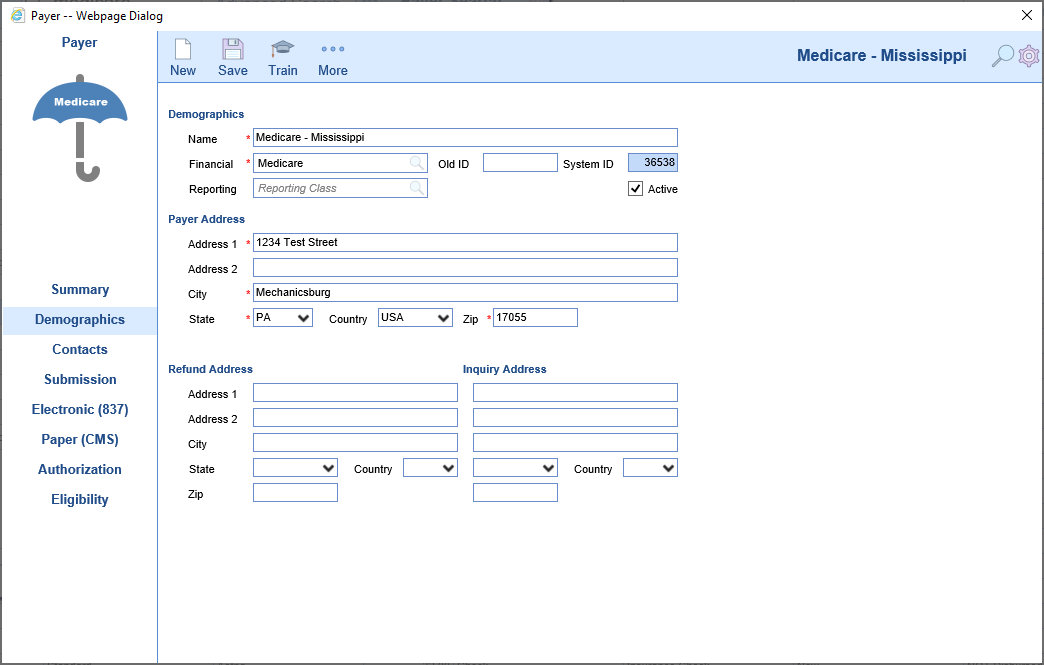
Task: Open the More options ellipsis
Action: 332,49
